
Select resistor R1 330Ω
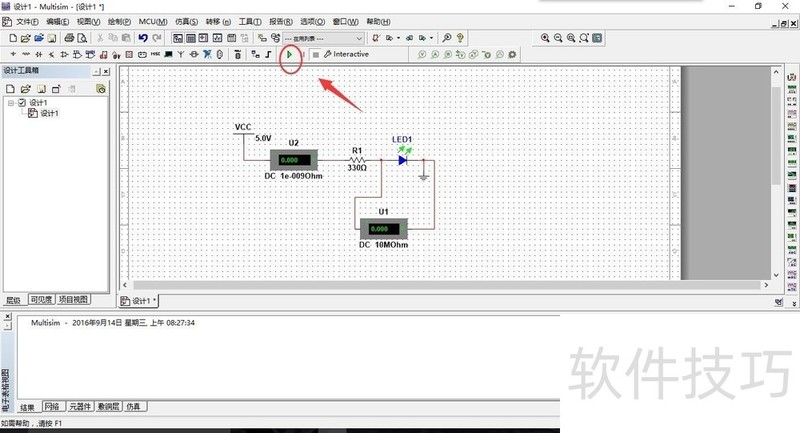pos(357,160)
